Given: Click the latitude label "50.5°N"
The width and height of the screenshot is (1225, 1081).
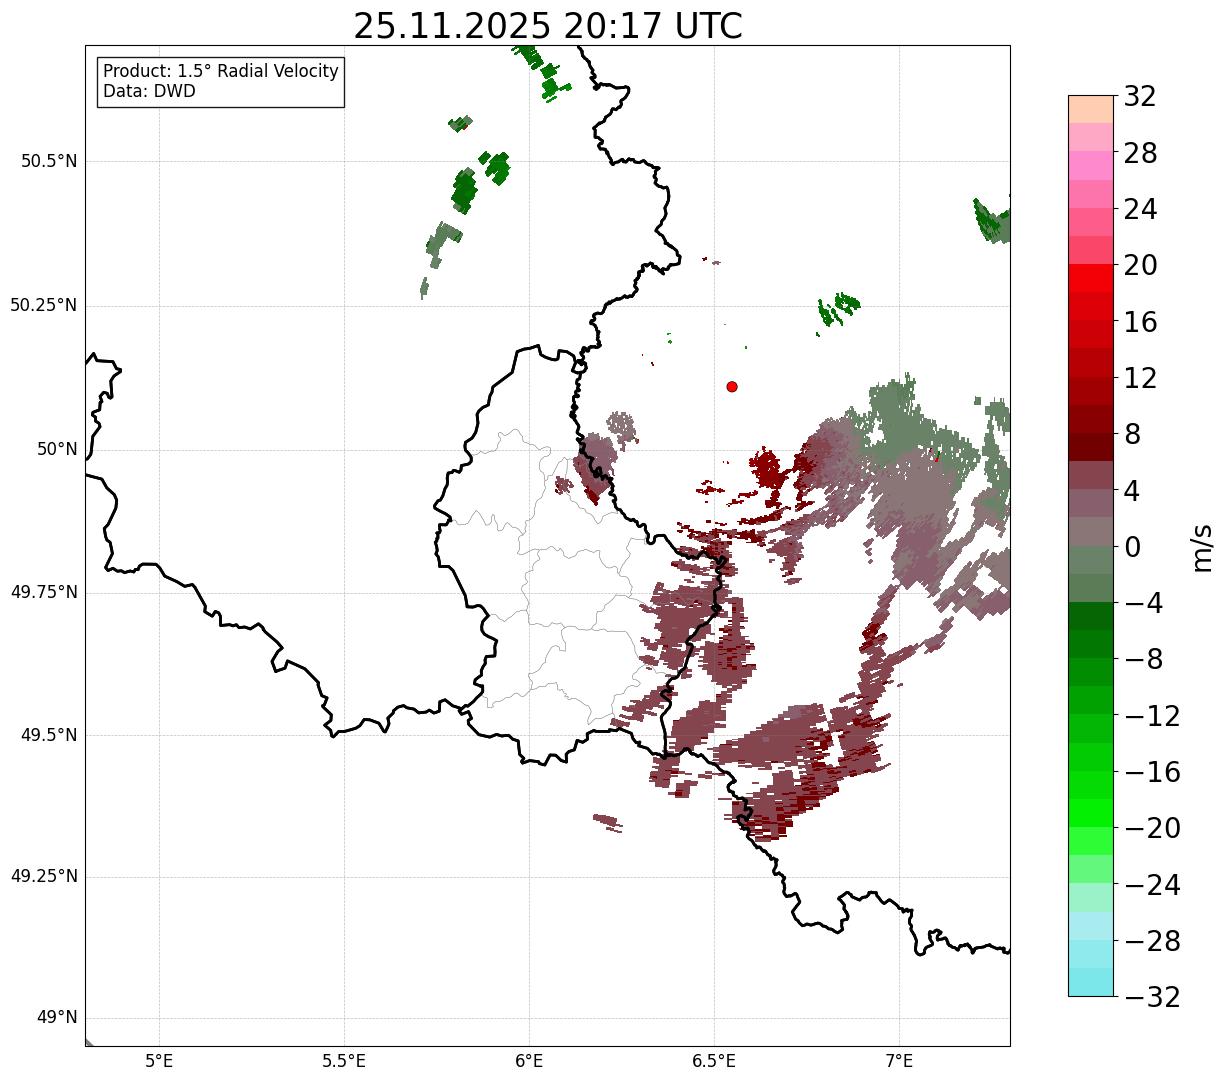Looking at the screenshot, I should 49,162.
